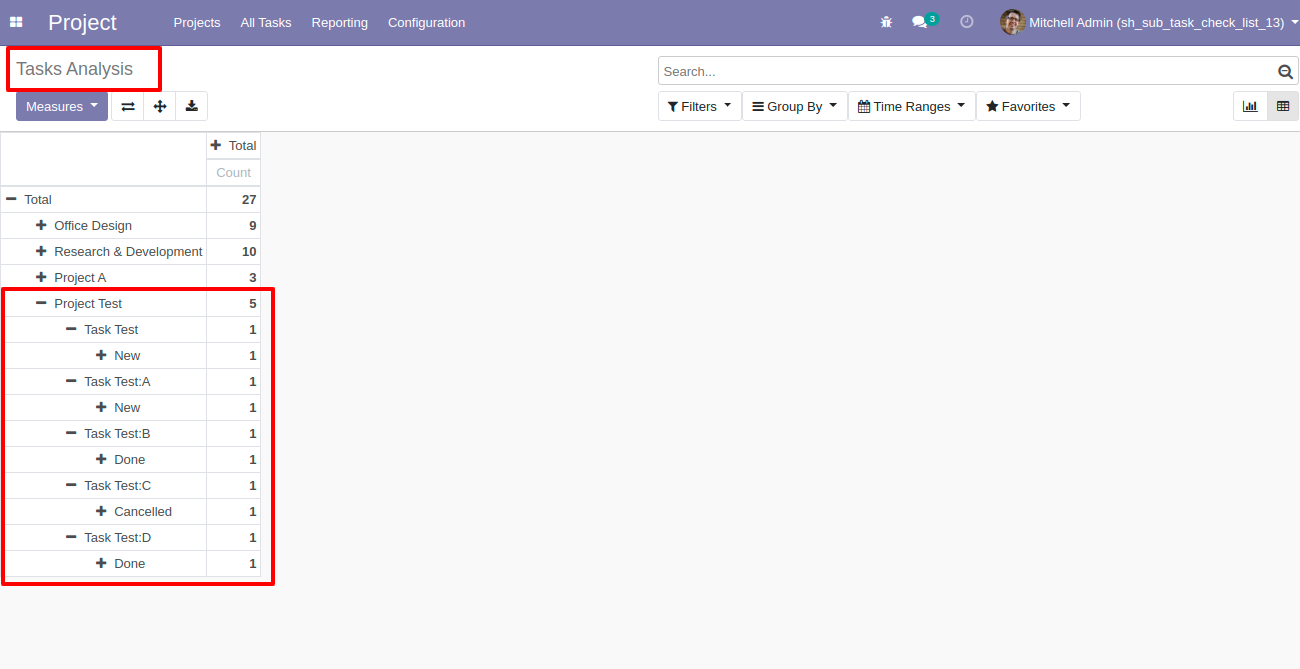Collapse the Project Test row

[104, 303]
